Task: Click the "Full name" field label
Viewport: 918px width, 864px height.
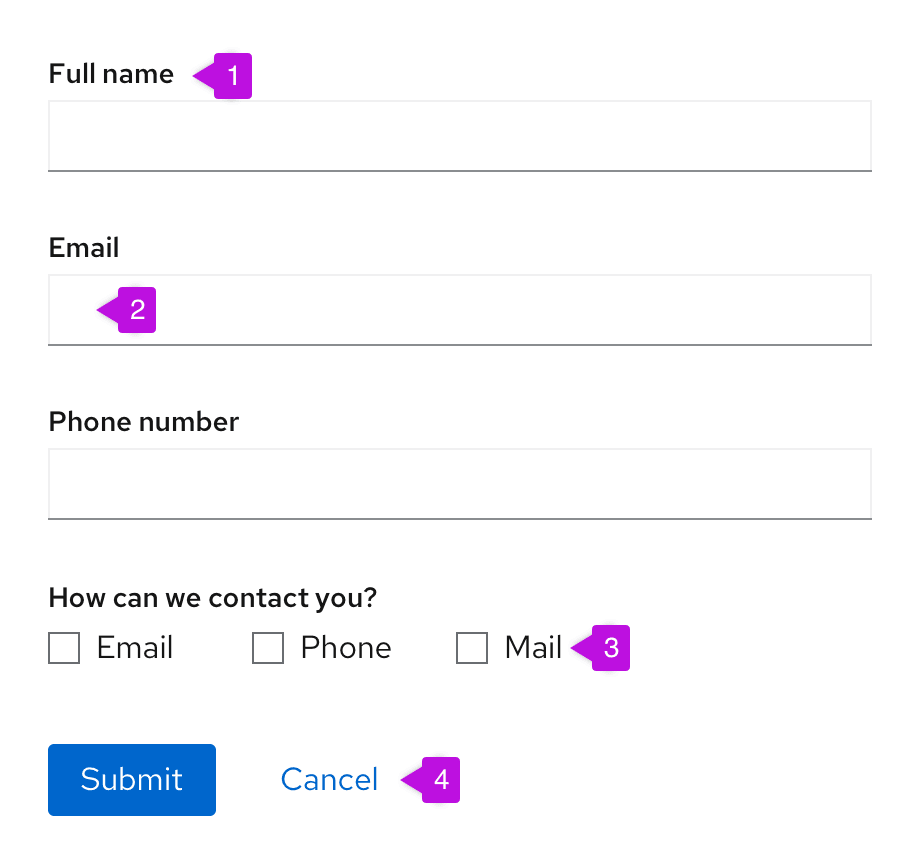Action: [111, 74]
